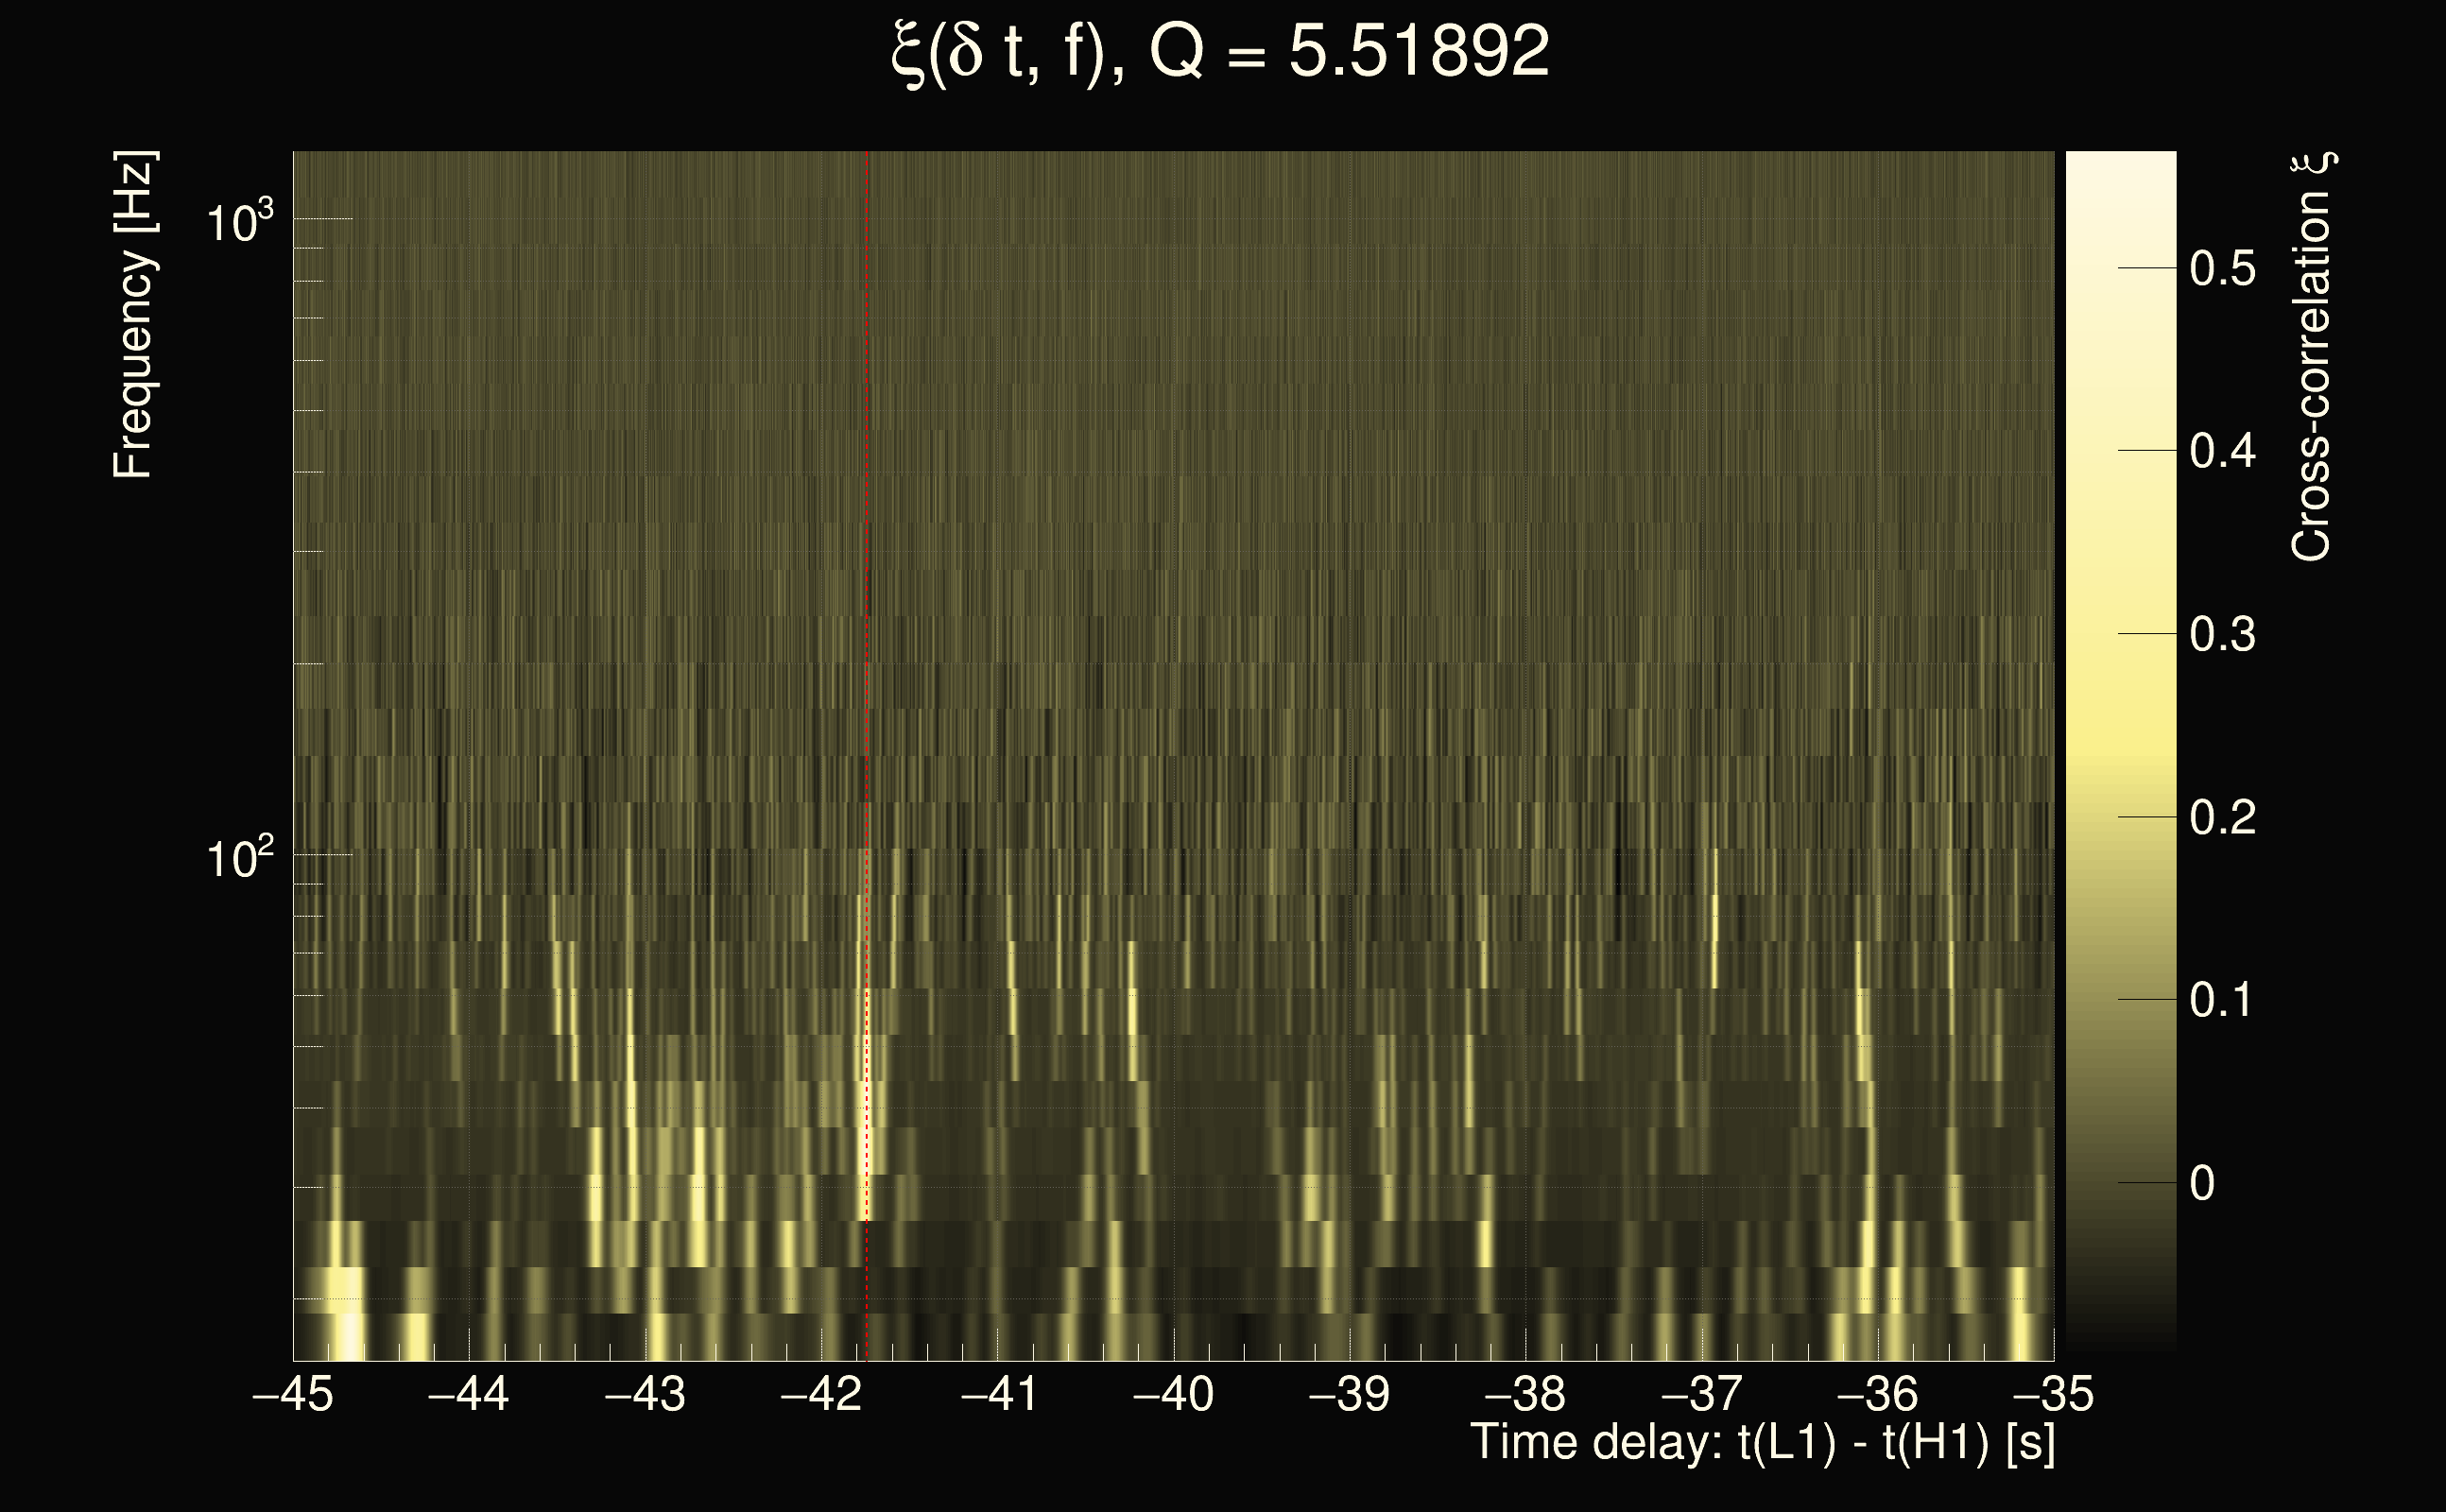Screen dimensions: 2446x1512
Task: Click the -45 tick label on the time axis
Action: coord(293,1394)
